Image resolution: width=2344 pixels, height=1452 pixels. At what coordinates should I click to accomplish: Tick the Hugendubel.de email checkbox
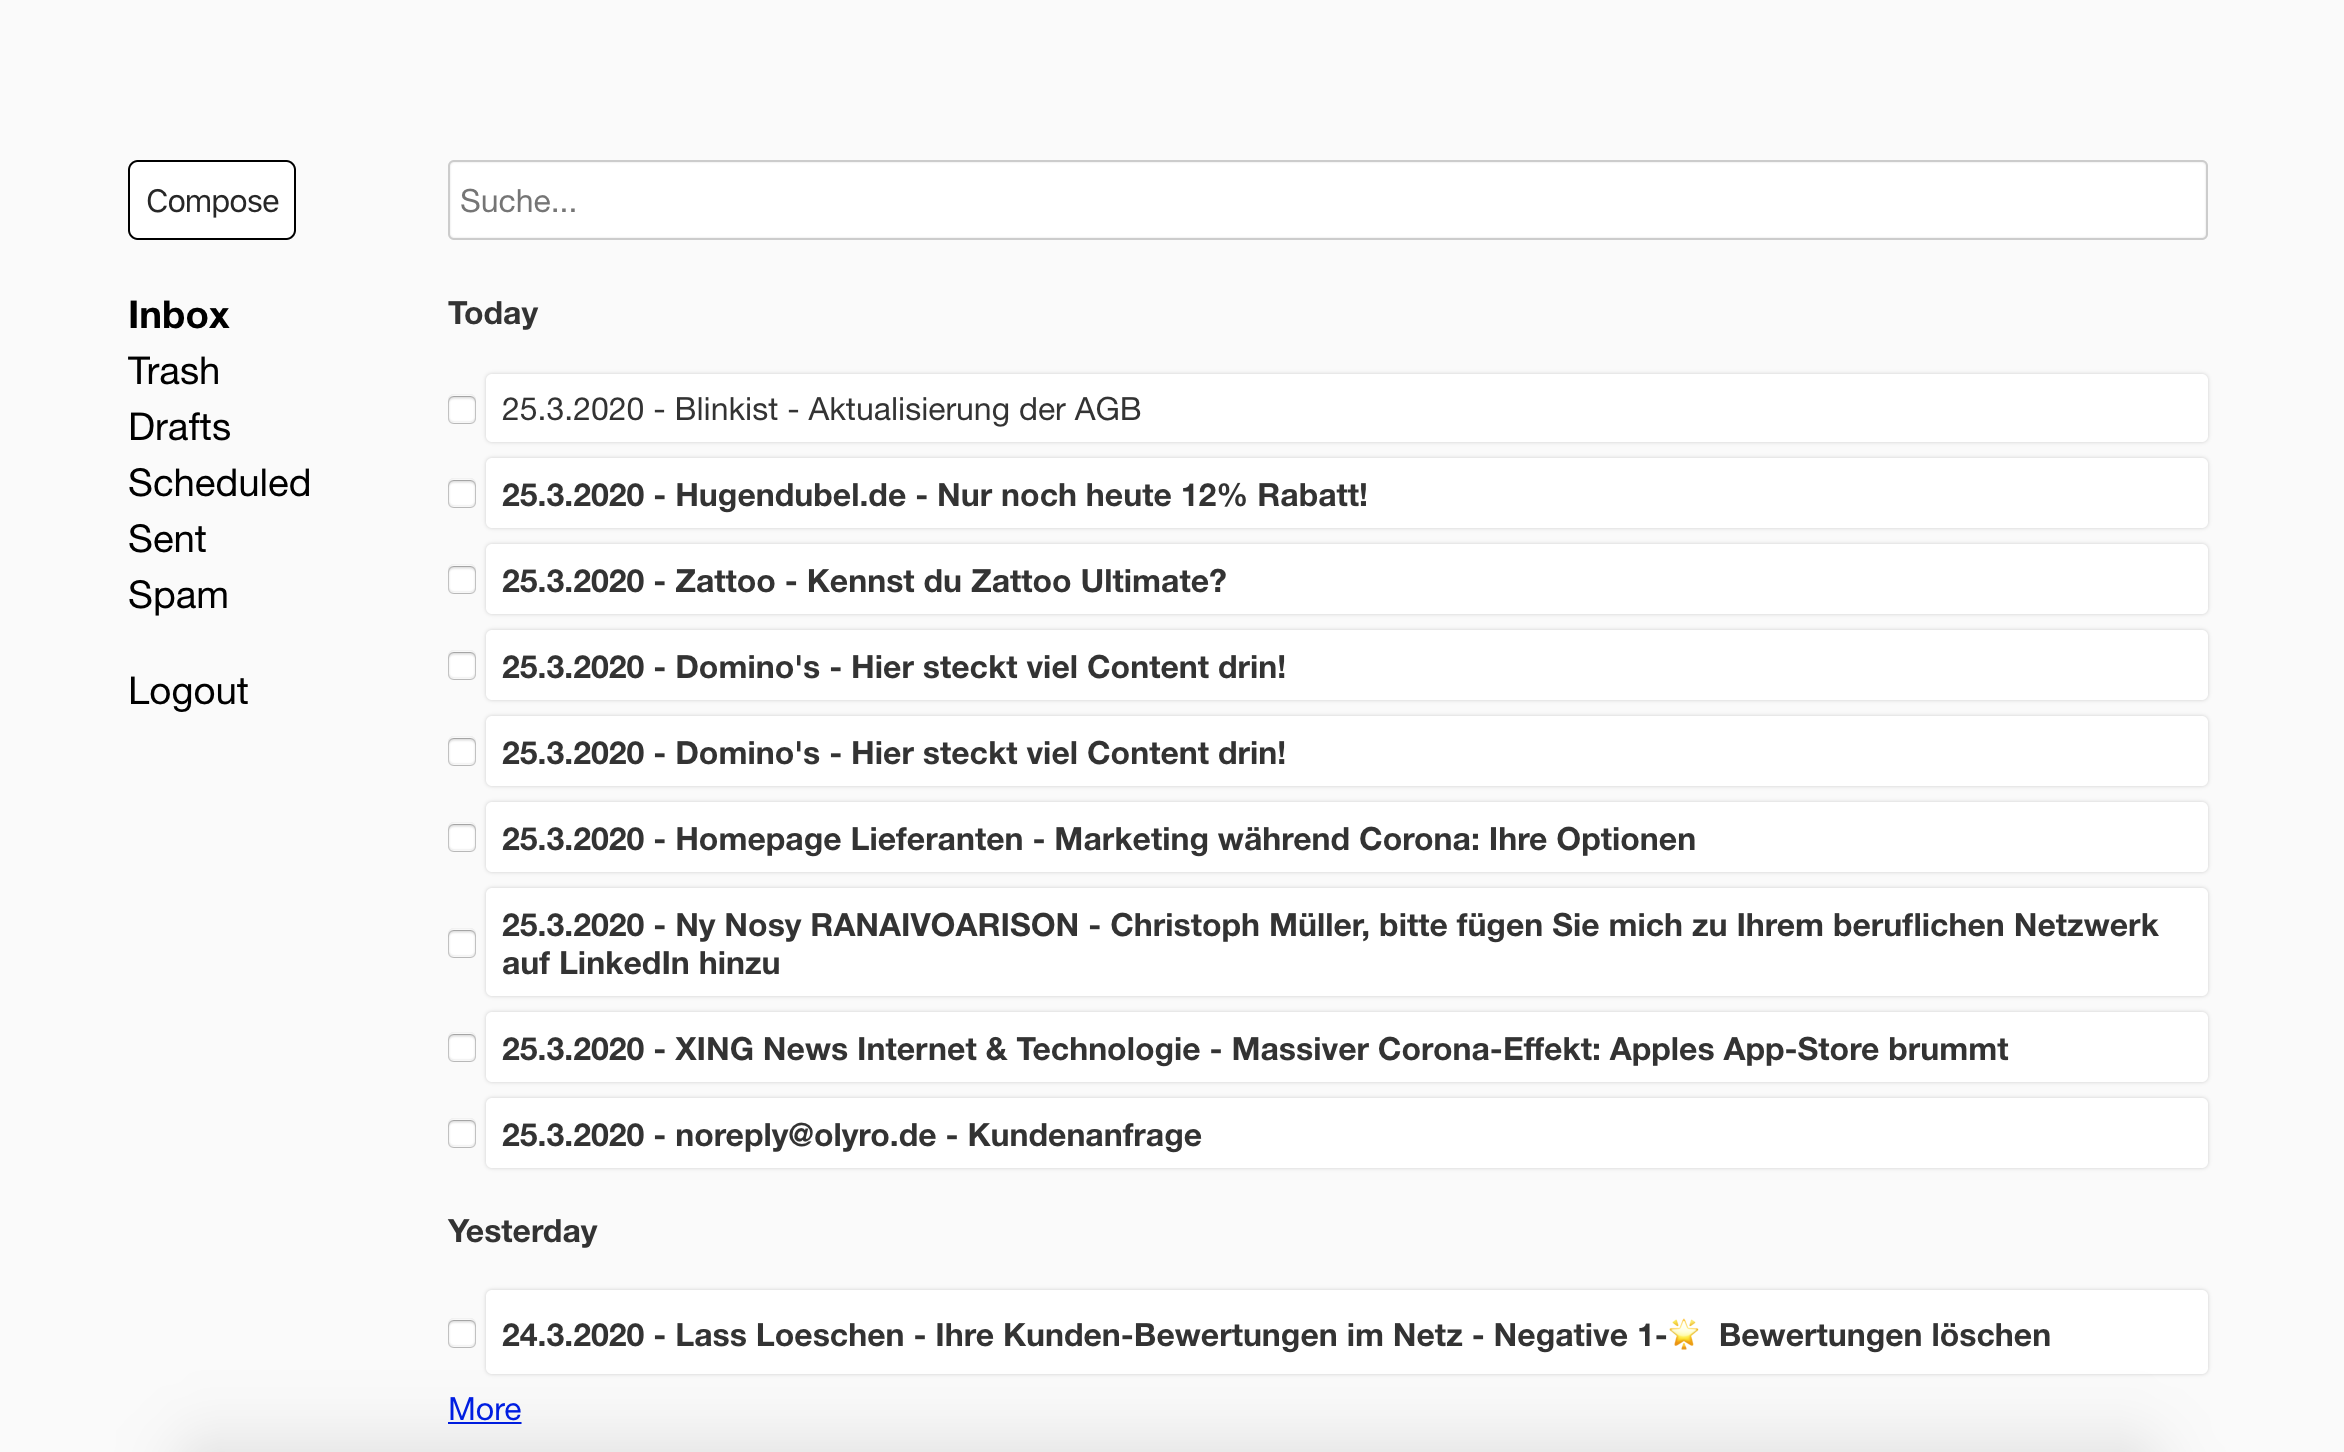[462, 494]
